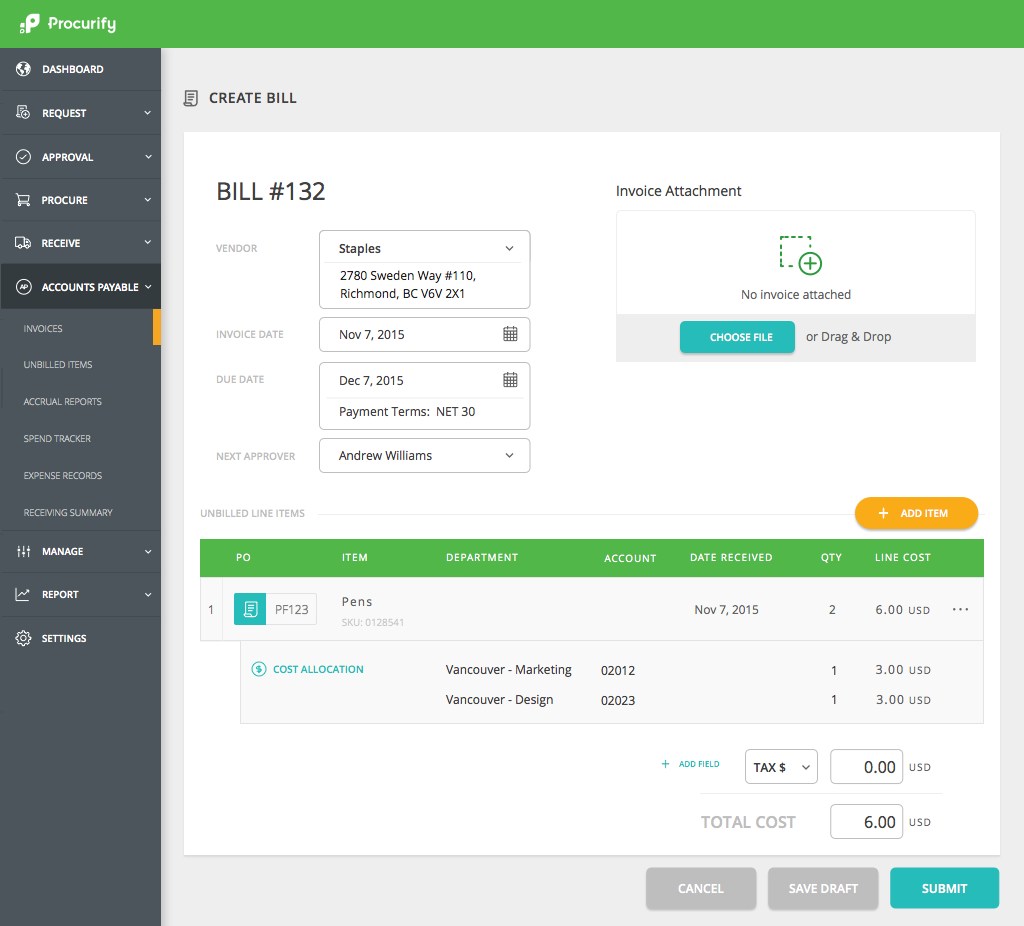This screenshot has height=926, width=1024.
Task: Click the Add Field link text
Action: pos(699,764)
